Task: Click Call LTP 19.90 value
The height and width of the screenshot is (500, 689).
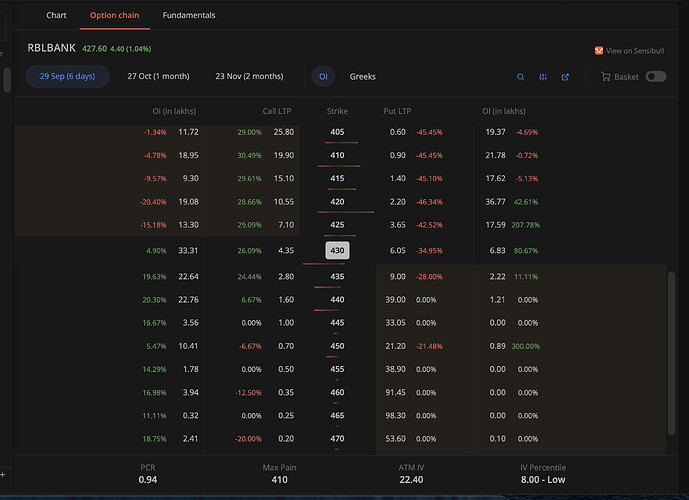Action: pyautogui.click(x=283, y=156)
